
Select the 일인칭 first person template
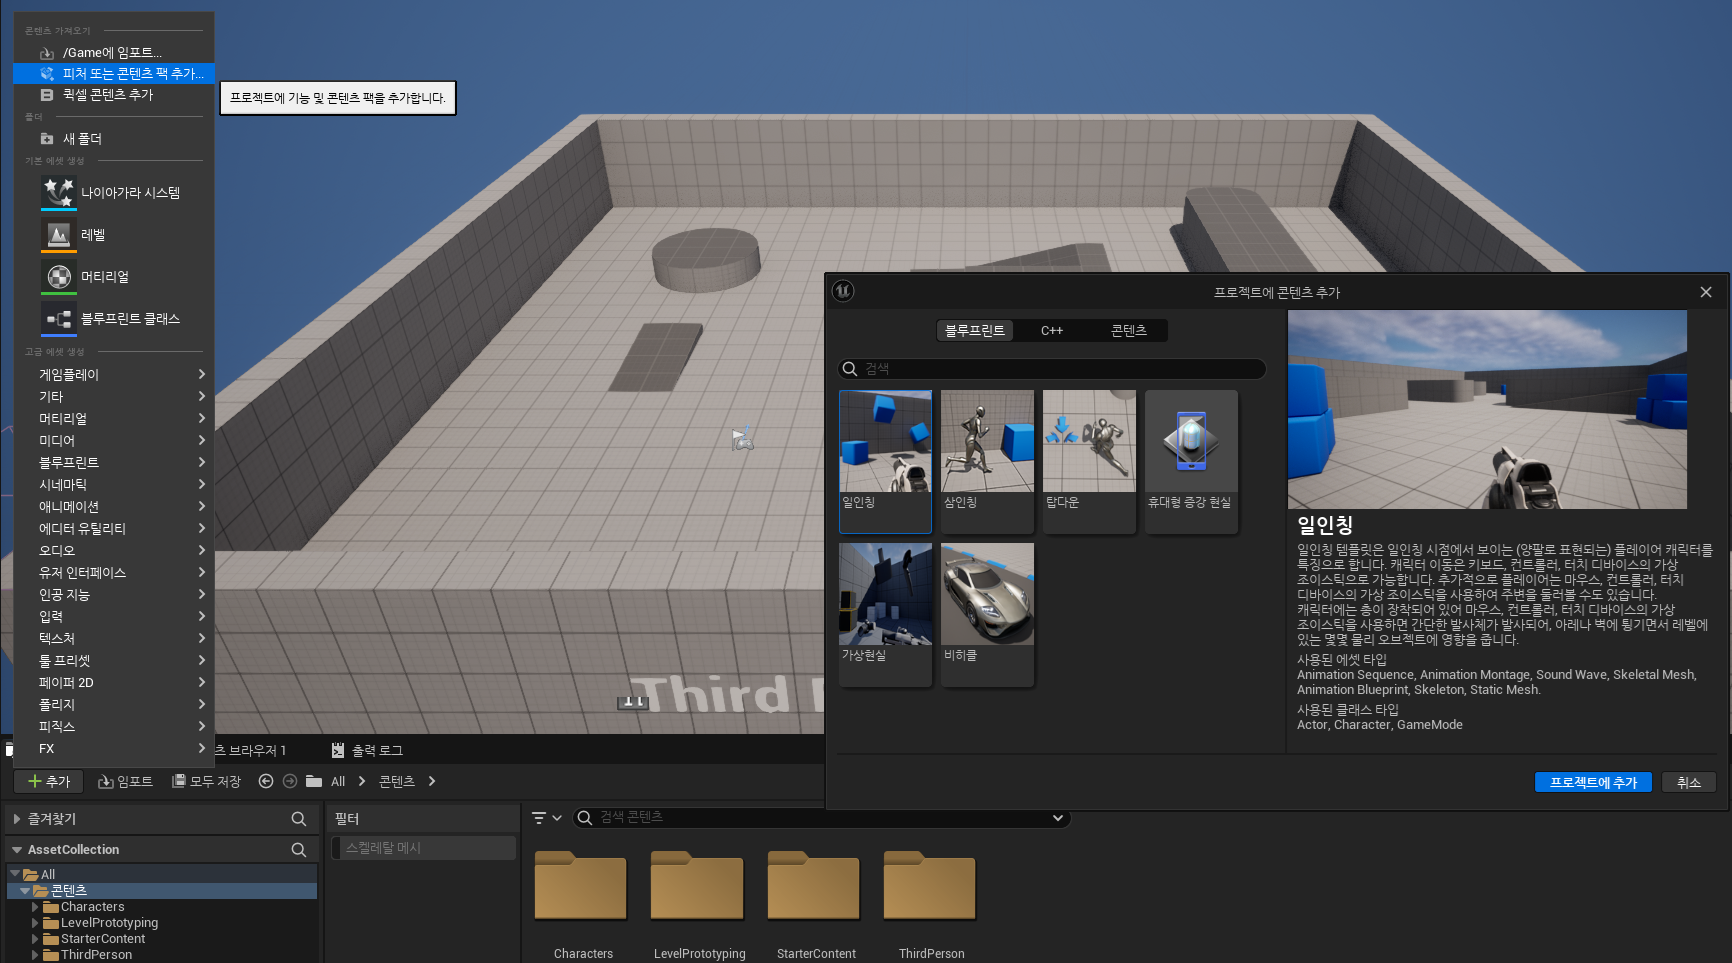tap(885, 461)
